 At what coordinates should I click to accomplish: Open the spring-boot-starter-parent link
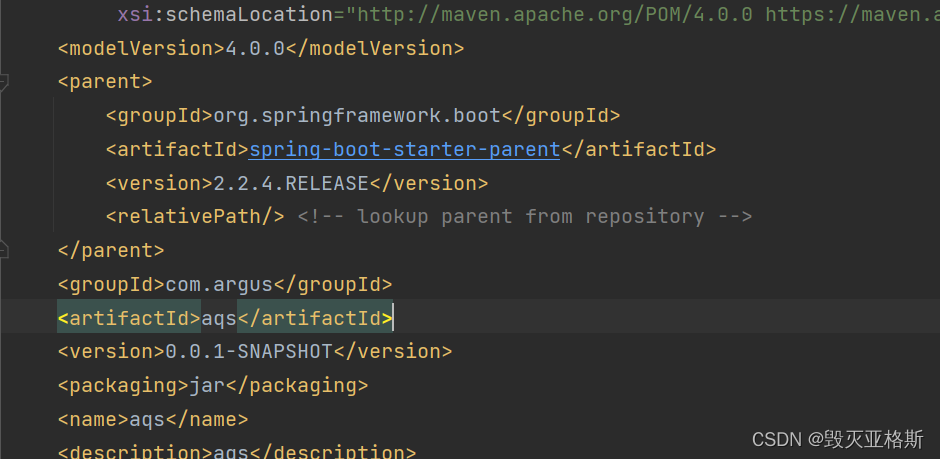(405, 149)
